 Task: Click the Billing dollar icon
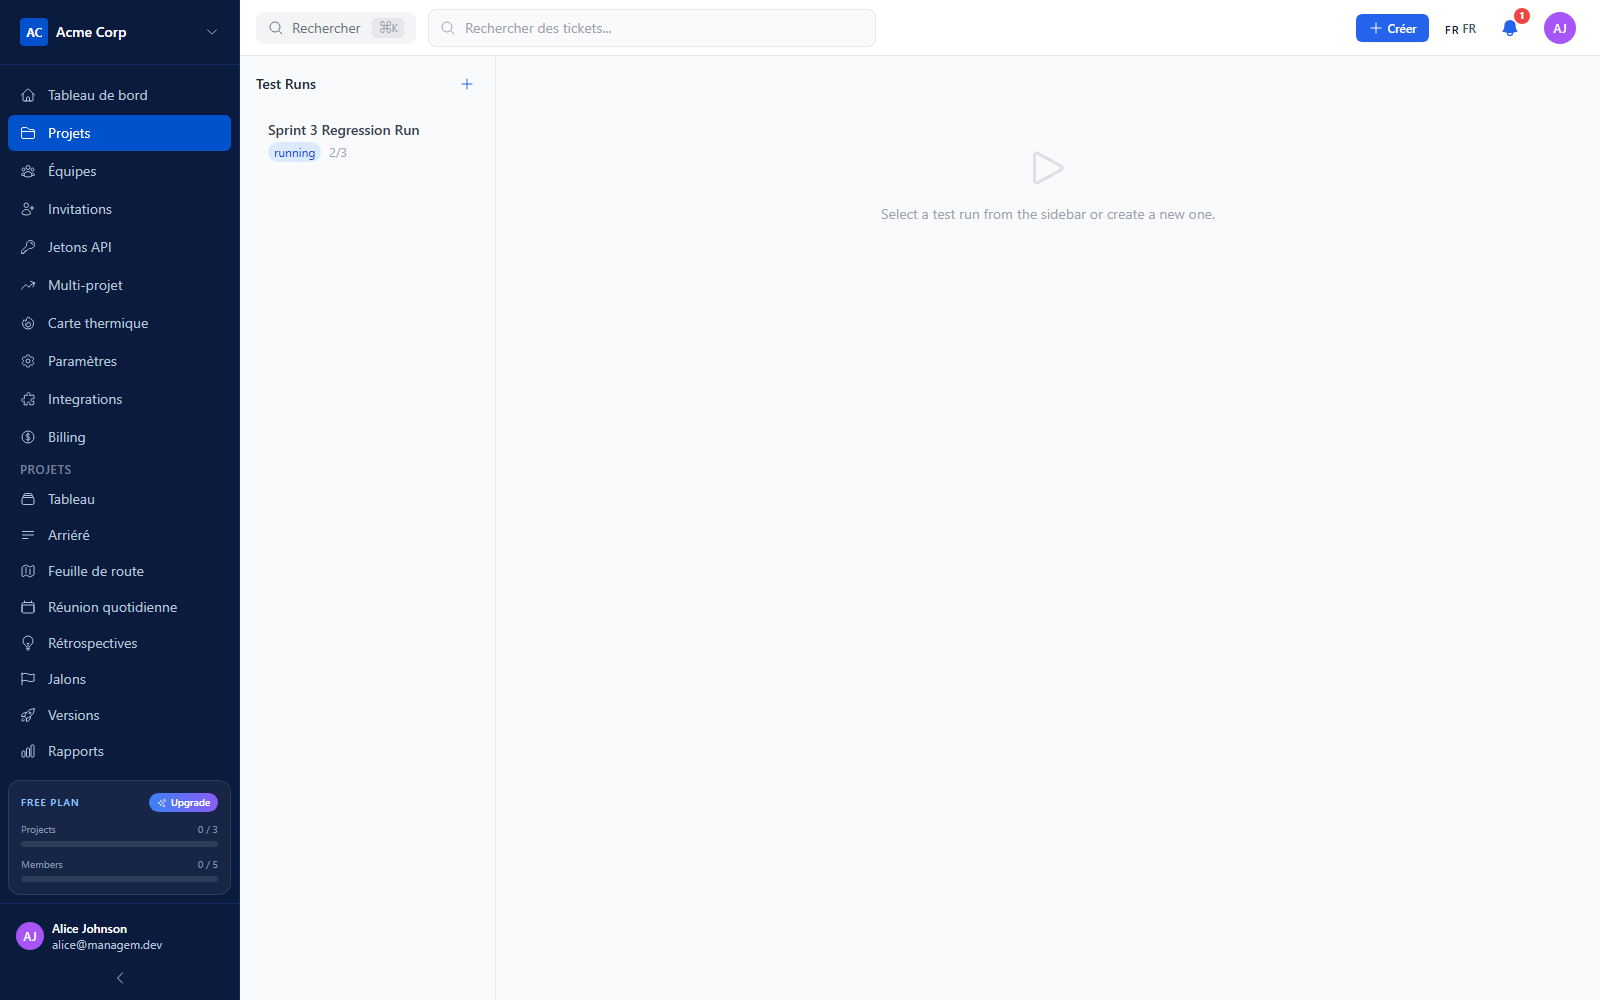[28, 437]
